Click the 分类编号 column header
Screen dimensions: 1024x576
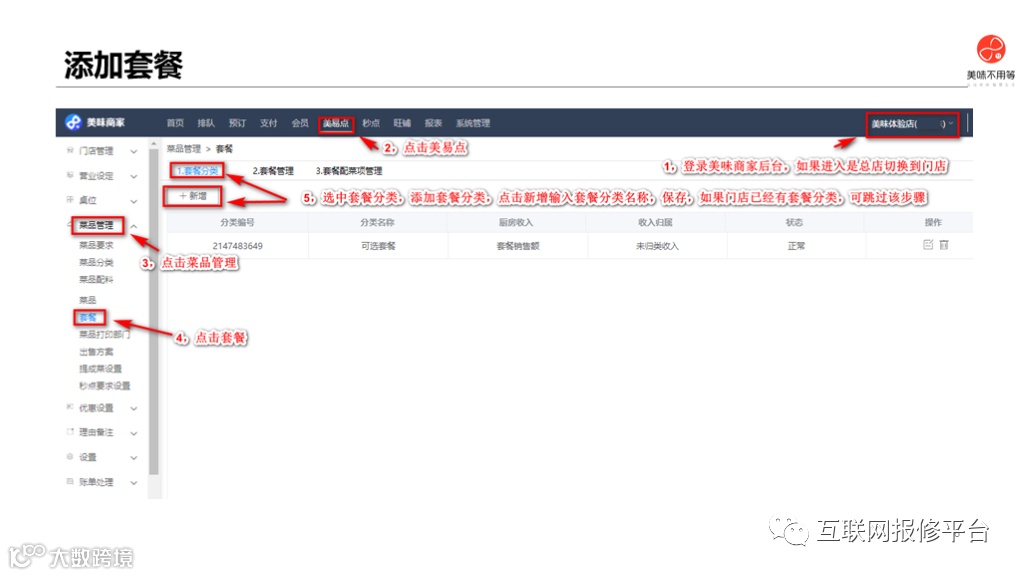point(237,222)
